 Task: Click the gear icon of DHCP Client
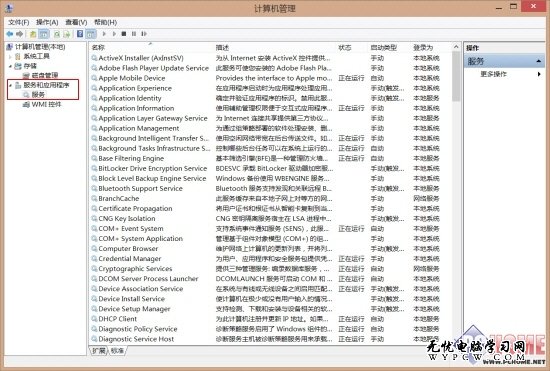pyautogui.click(x=94, y=319)
